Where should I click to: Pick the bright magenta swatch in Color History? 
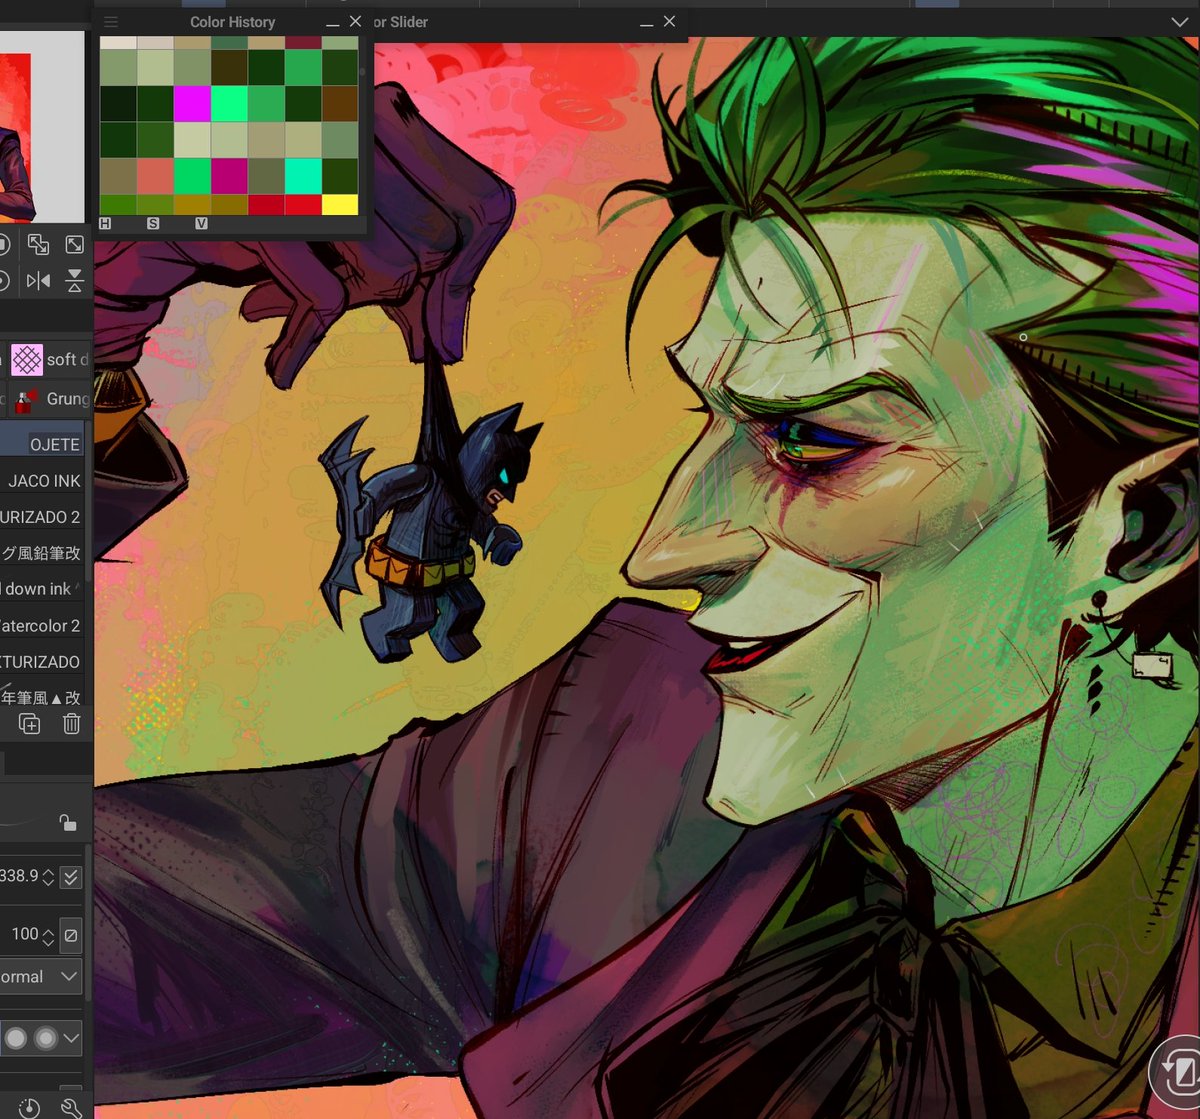click(192, 103)
